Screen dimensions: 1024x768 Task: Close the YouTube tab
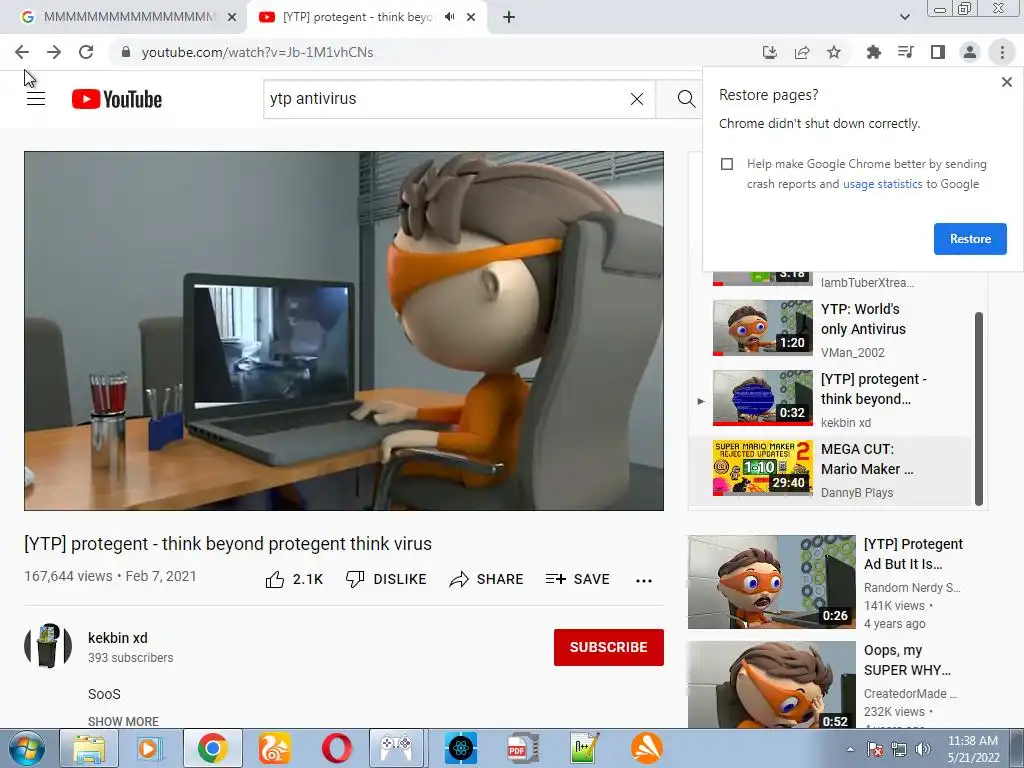click(x=471, y=17)
